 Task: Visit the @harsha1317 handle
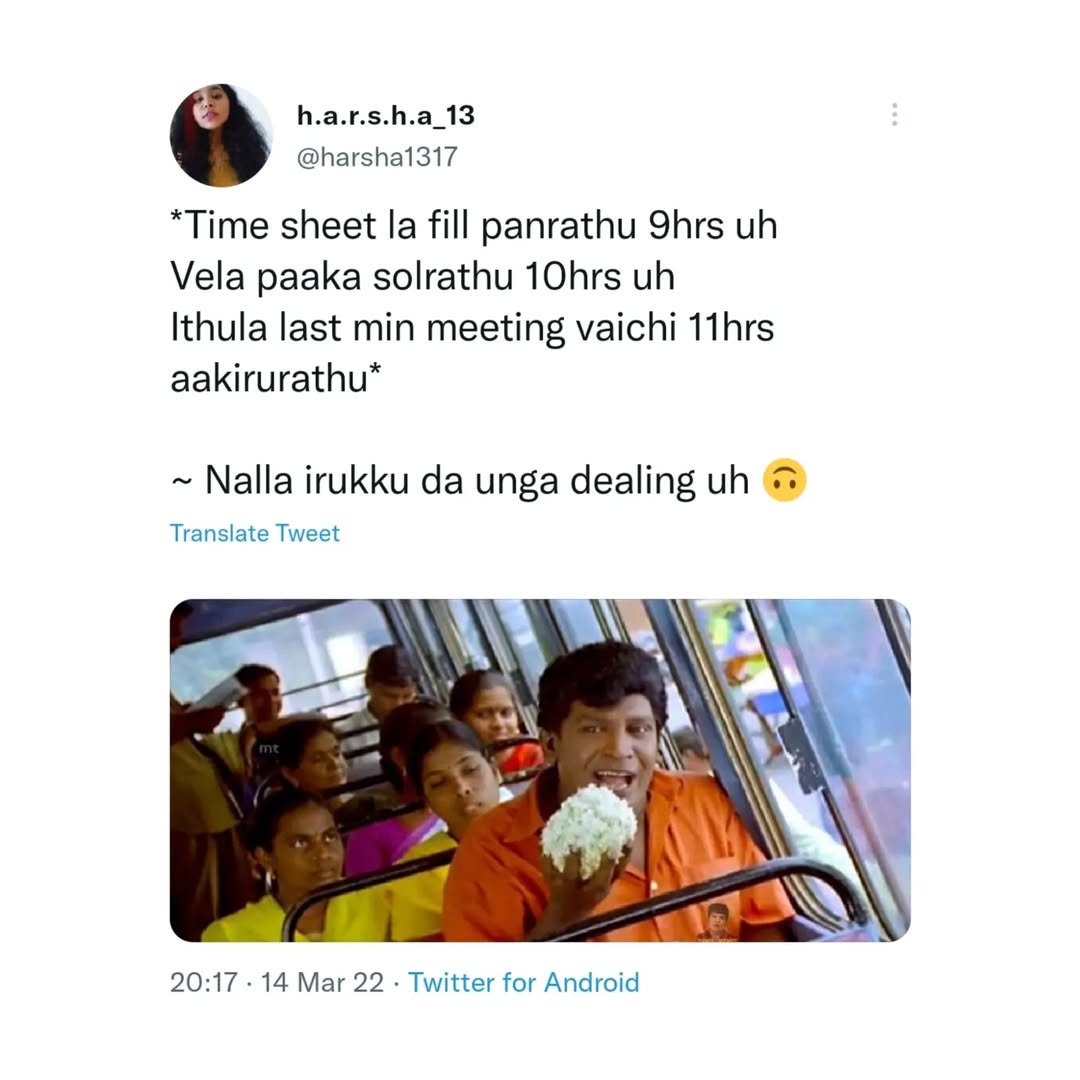[x=377, y=157]
